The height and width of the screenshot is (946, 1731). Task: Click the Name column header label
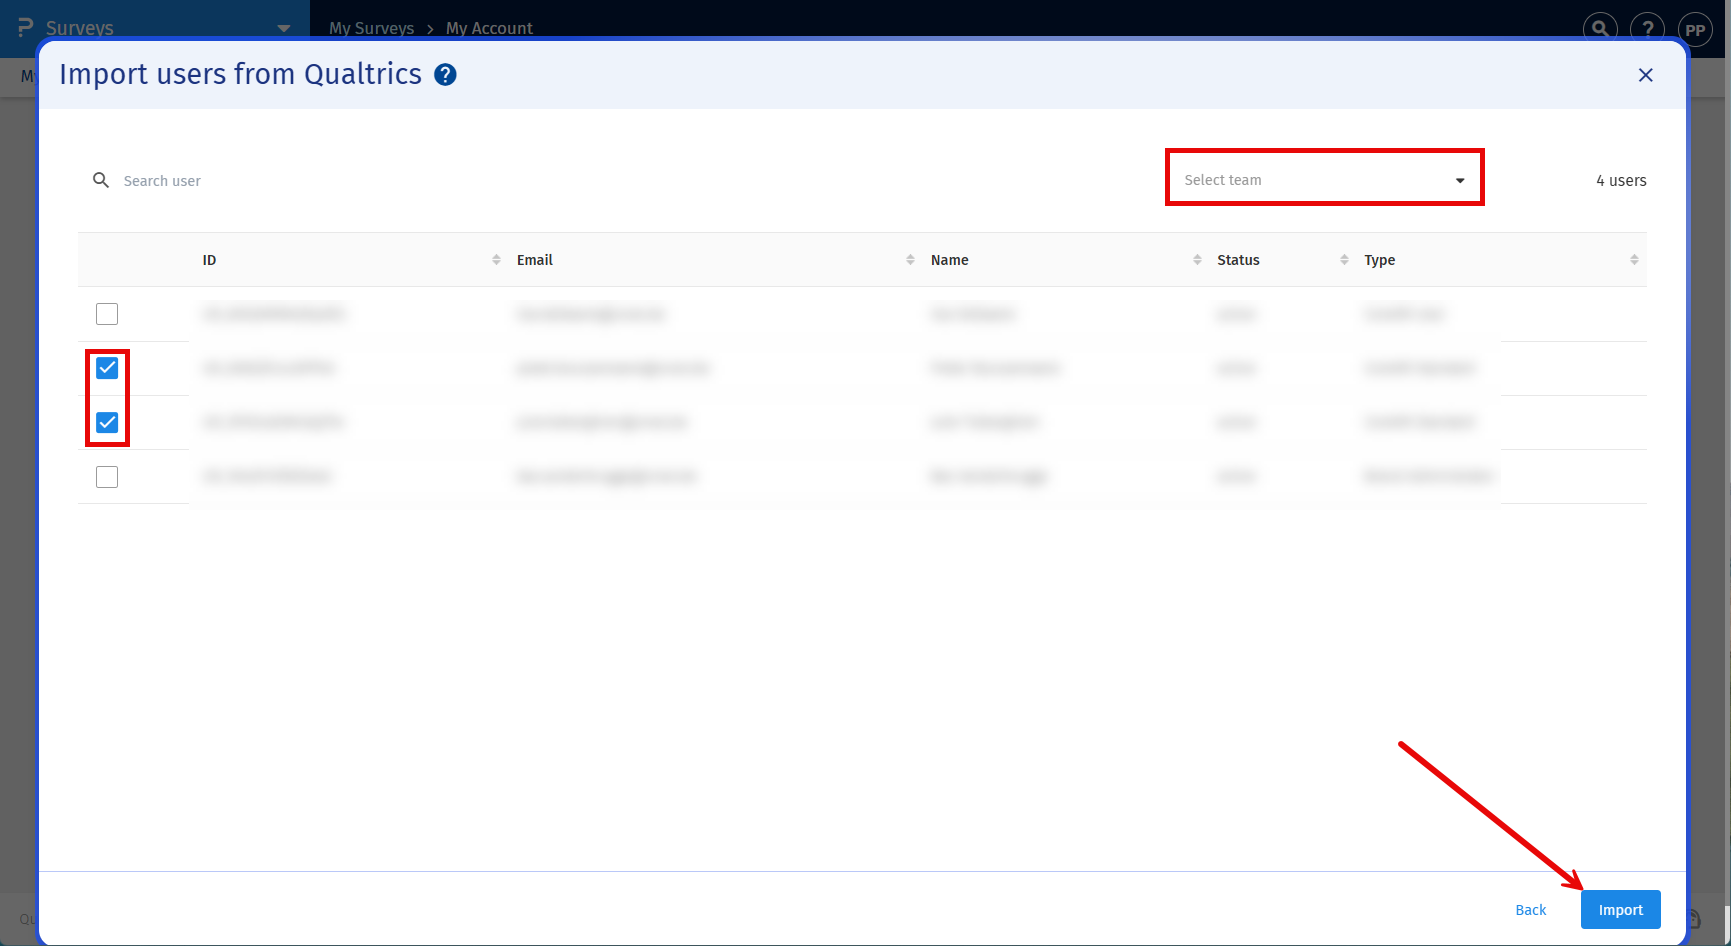pos(950,260)
